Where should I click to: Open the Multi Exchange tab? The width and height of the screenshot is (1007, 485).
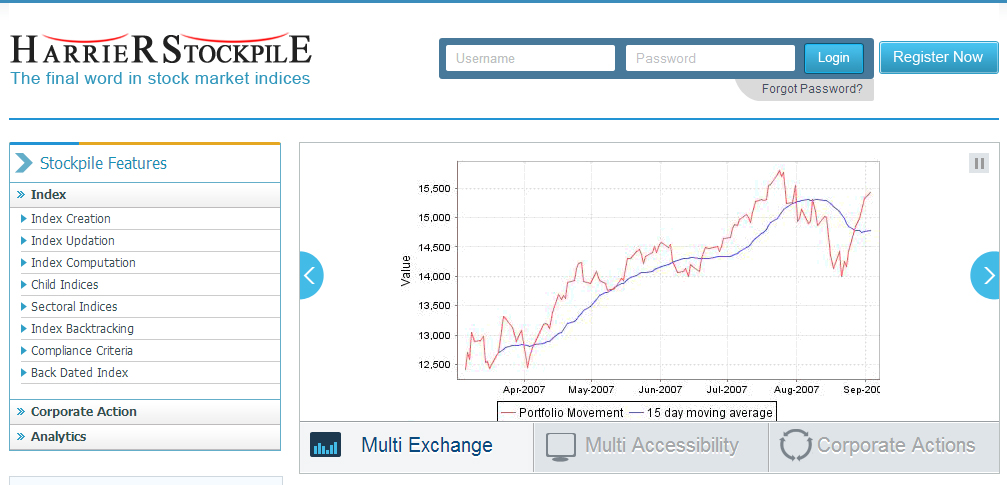[417, 447]
